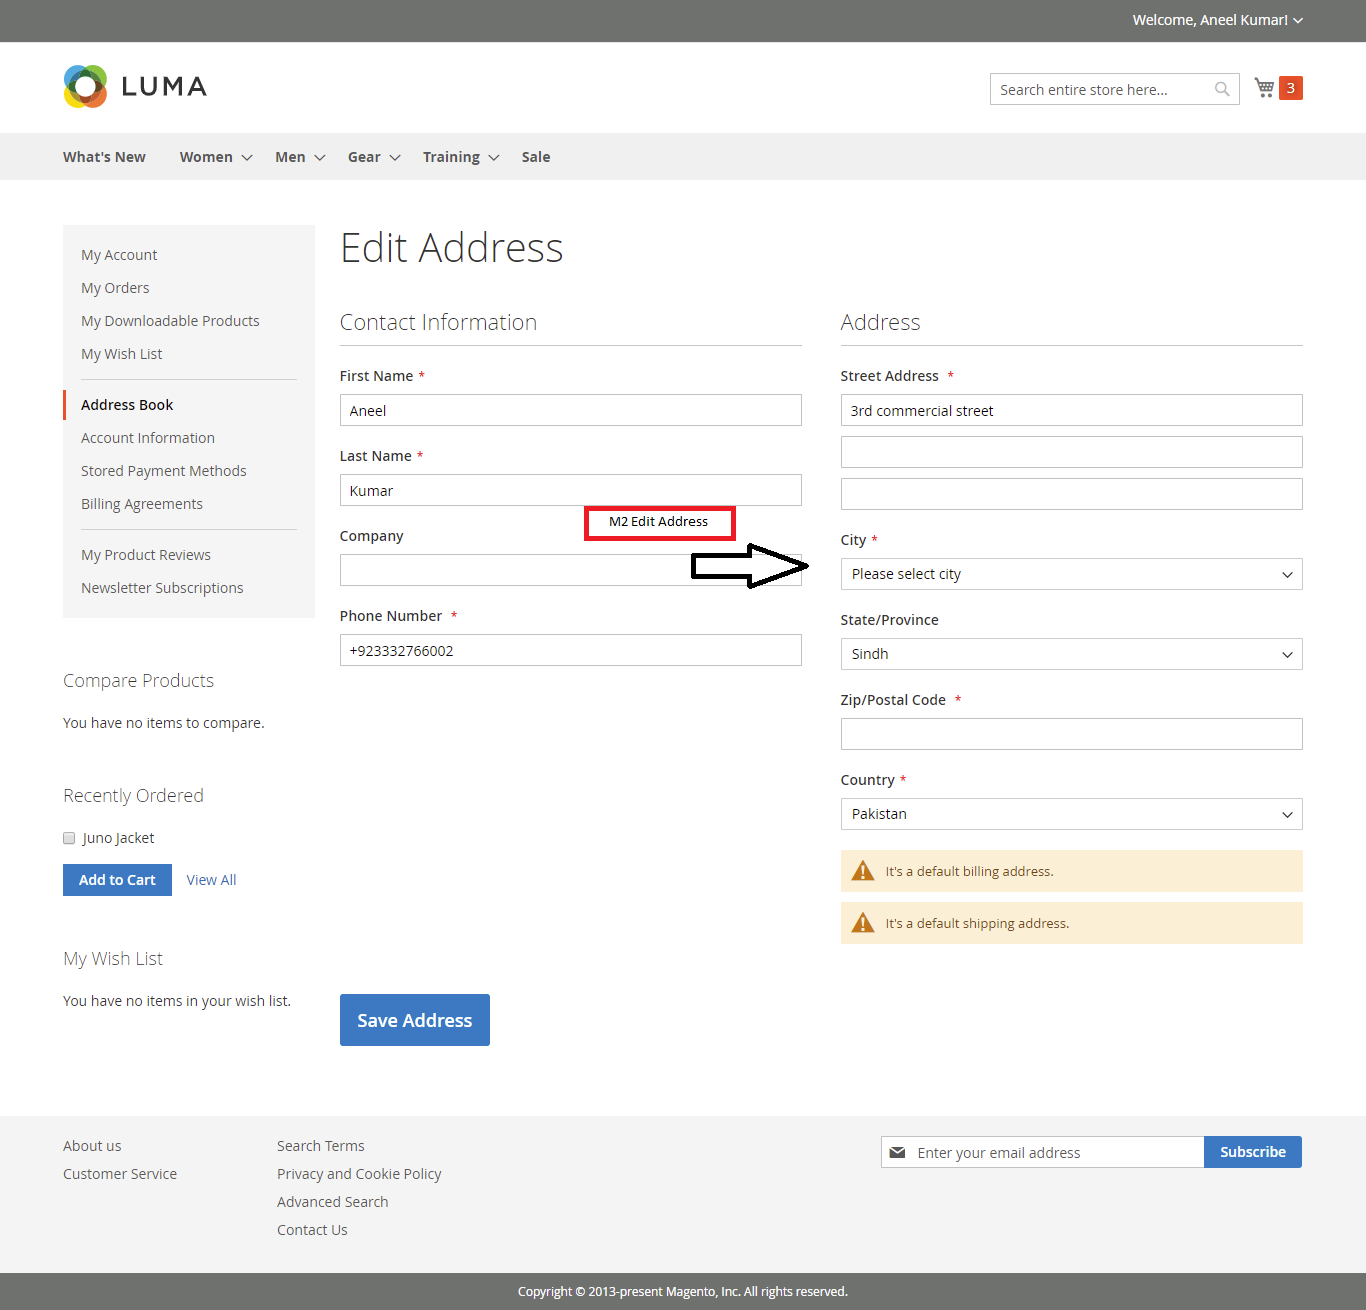
Task: Click the Edit Address page heading
Action: (x=452, y=248)
